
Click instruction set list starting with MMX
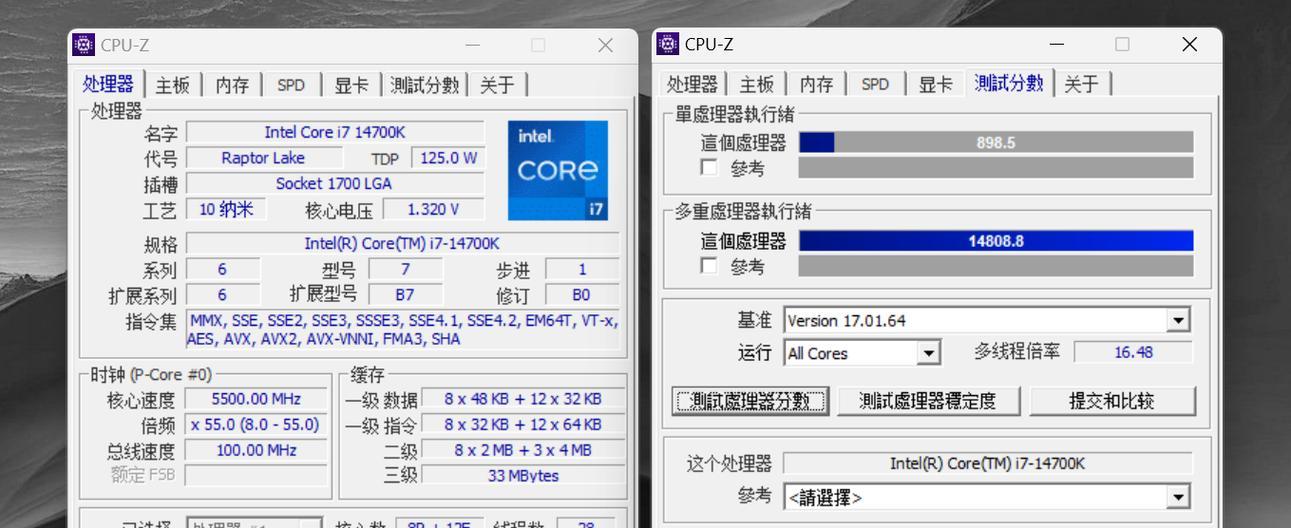pos(402,330)
